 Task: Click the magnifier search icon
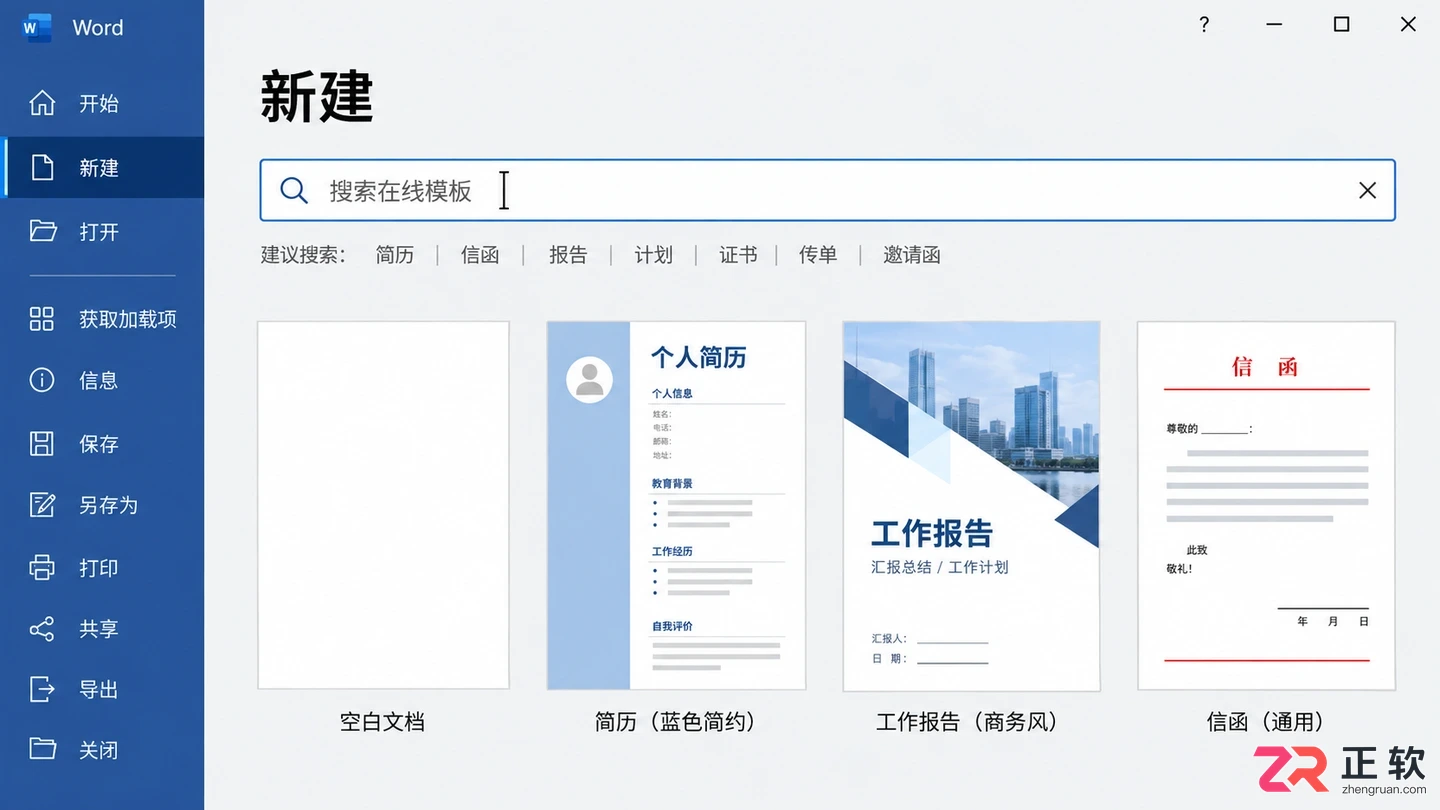click(x=293, y=190)
